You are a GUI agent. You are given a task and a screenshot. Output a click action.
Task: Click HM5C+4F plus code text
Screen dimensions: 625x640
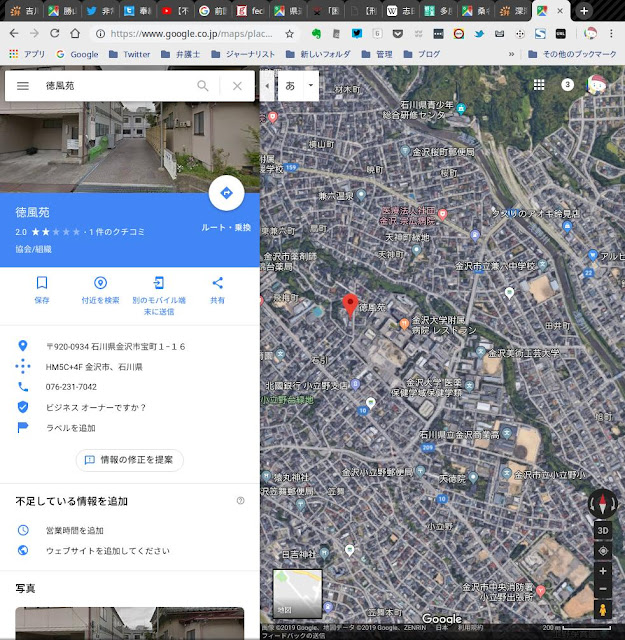(94, 367)
